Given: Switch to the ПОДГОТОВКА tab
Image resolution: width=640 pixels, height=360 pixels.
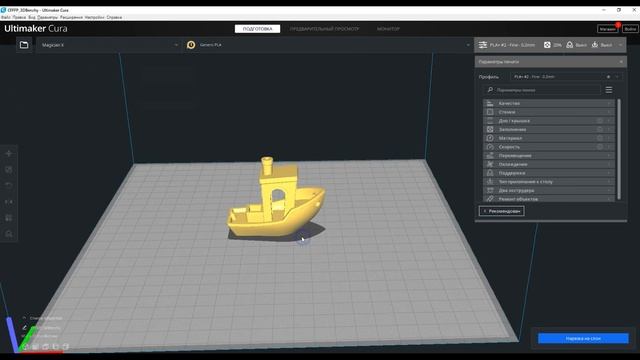Looking at the screenshot, I should pos(257,29).
